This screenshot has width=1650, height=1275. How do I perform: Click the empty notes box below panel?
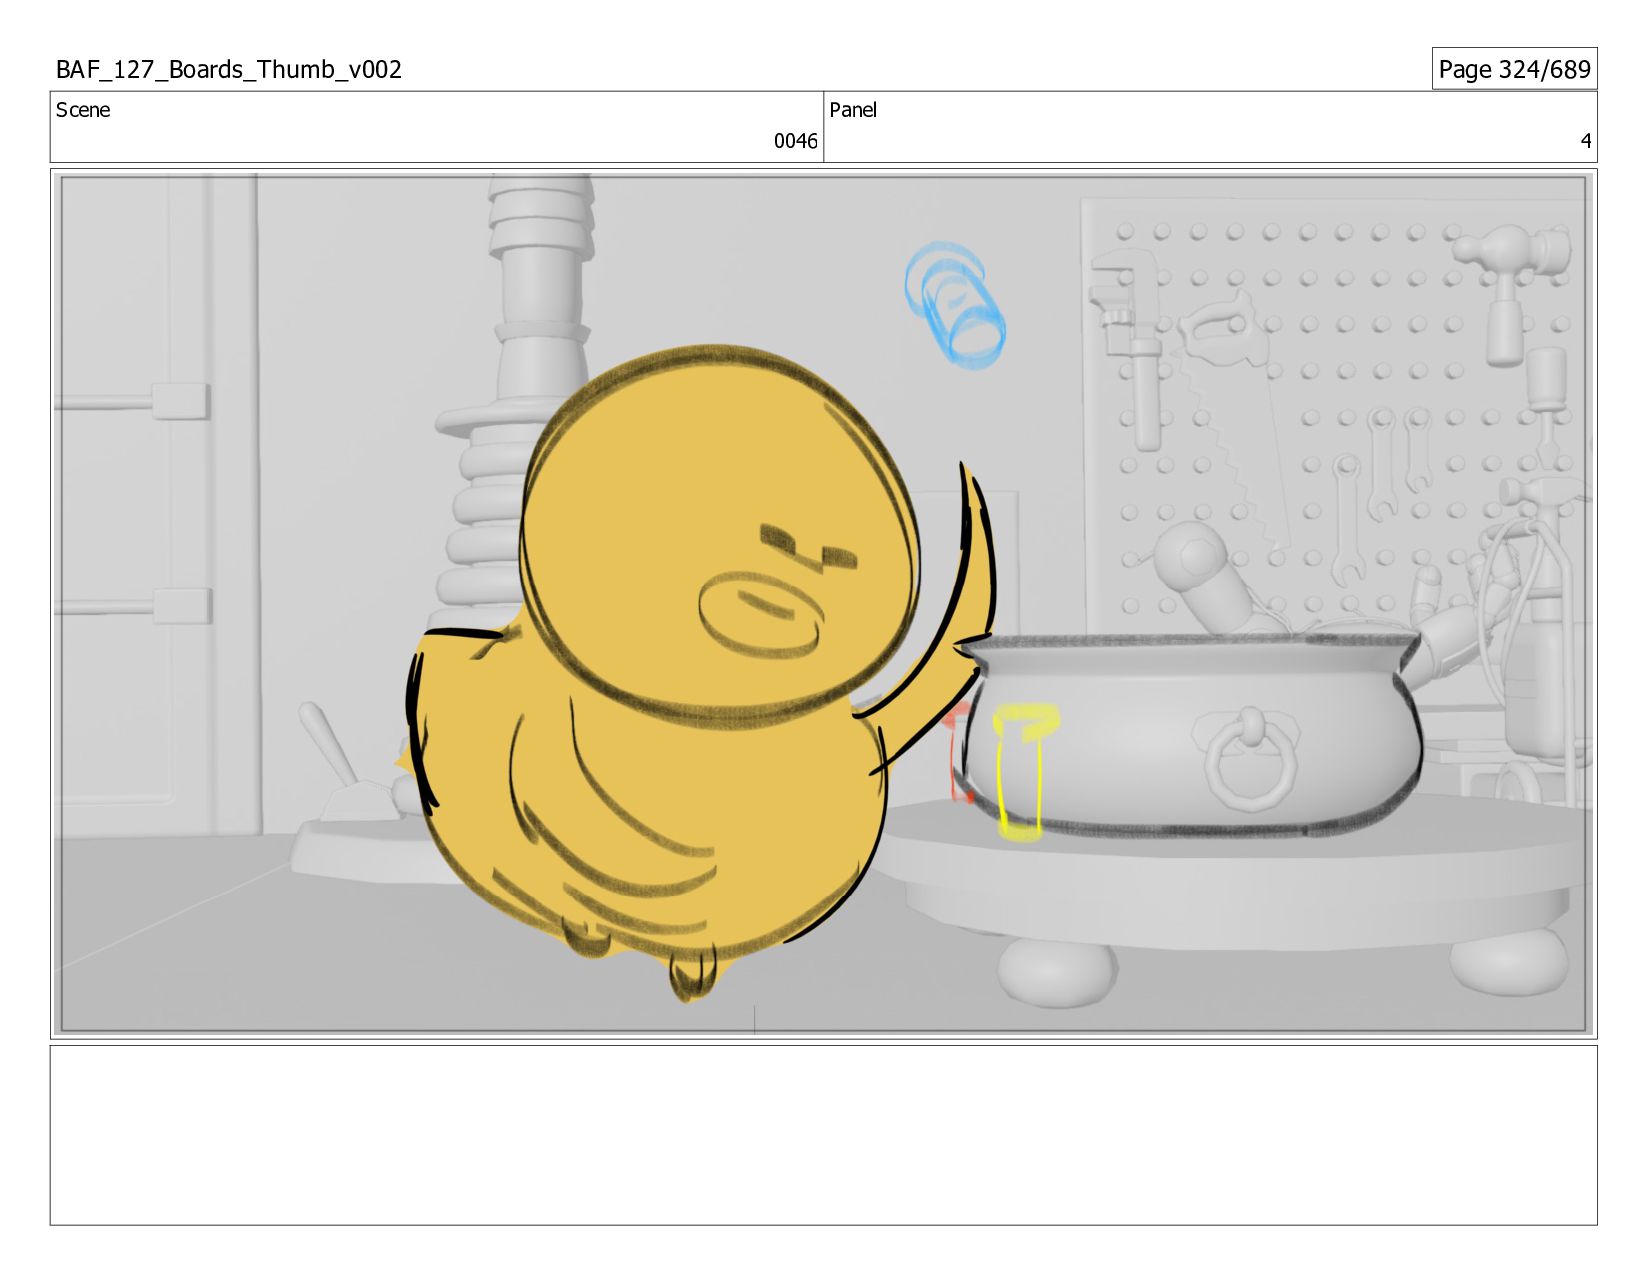(823, 1135)
